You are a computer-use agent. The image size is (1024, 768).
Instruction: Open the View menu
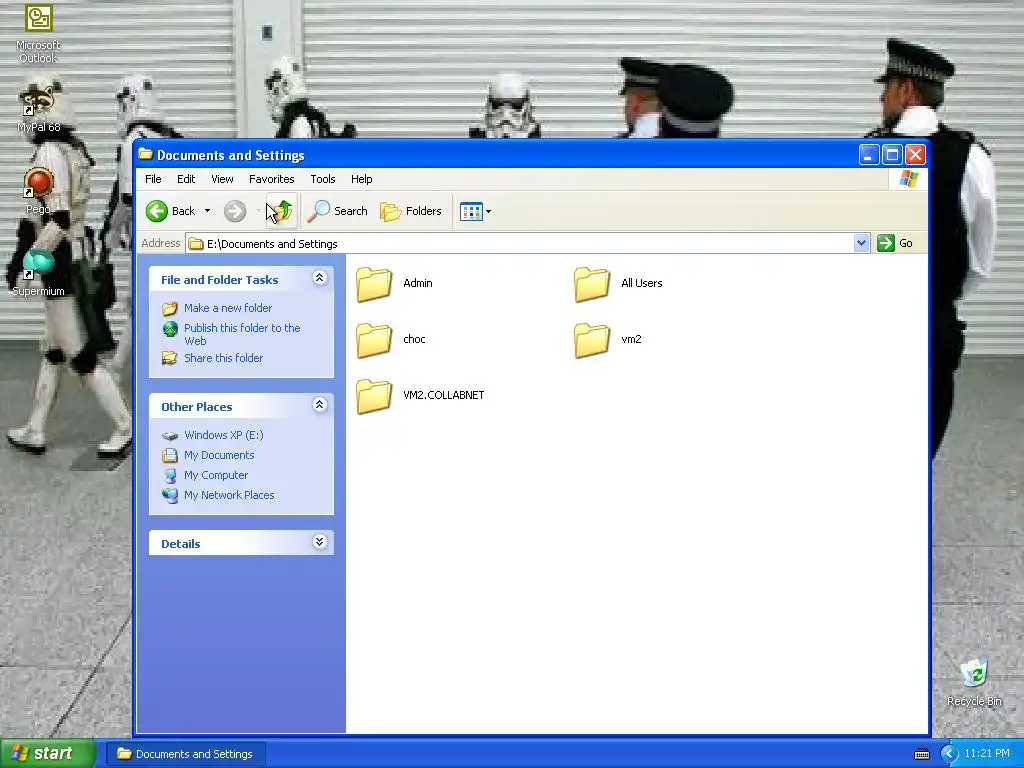(x=222, y=179)
